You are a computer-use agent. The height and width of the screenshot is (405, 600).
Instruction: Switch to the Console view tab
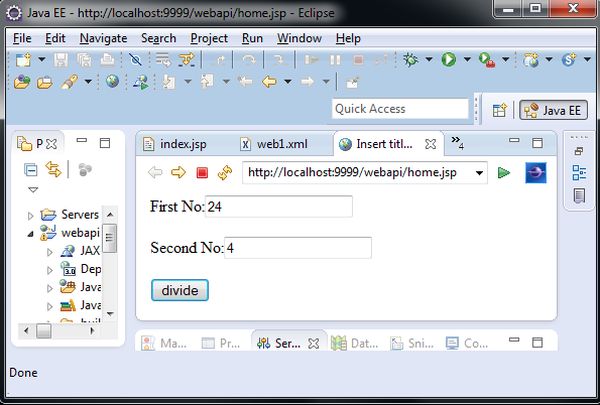[467, 343]
